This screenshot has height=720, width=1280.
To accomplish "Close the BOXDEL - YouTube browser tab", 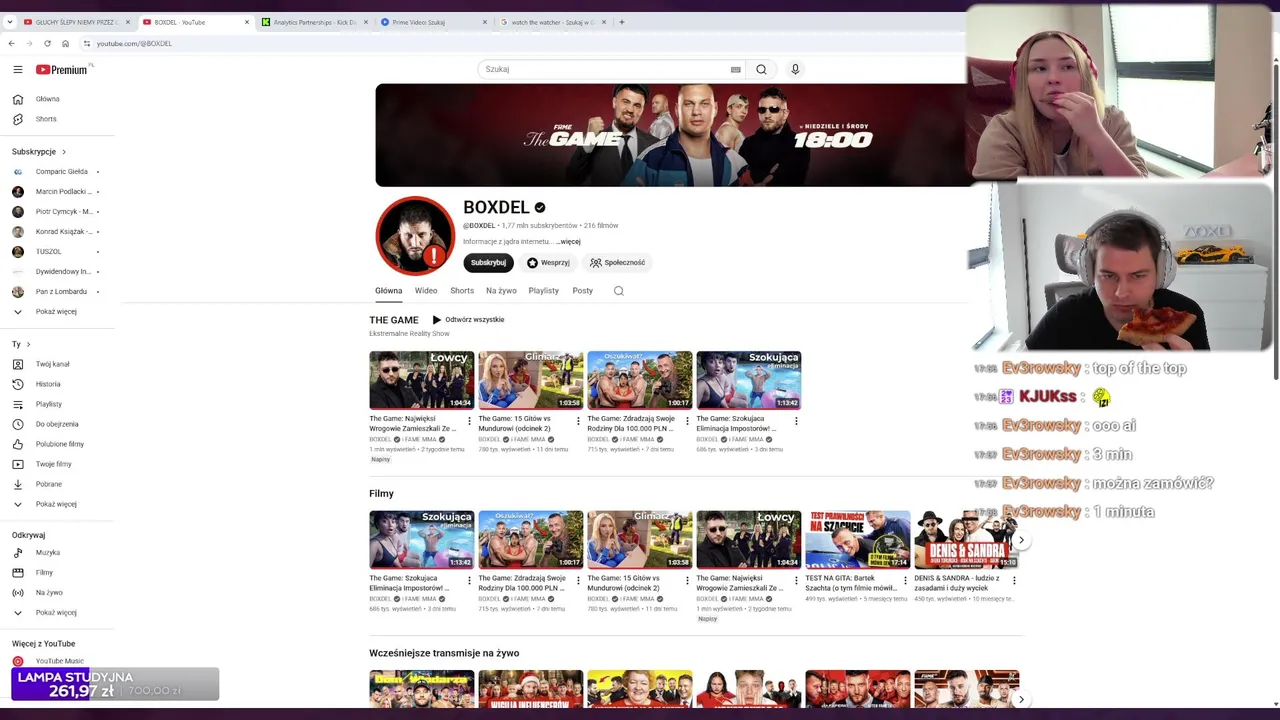I will [247, 22].
